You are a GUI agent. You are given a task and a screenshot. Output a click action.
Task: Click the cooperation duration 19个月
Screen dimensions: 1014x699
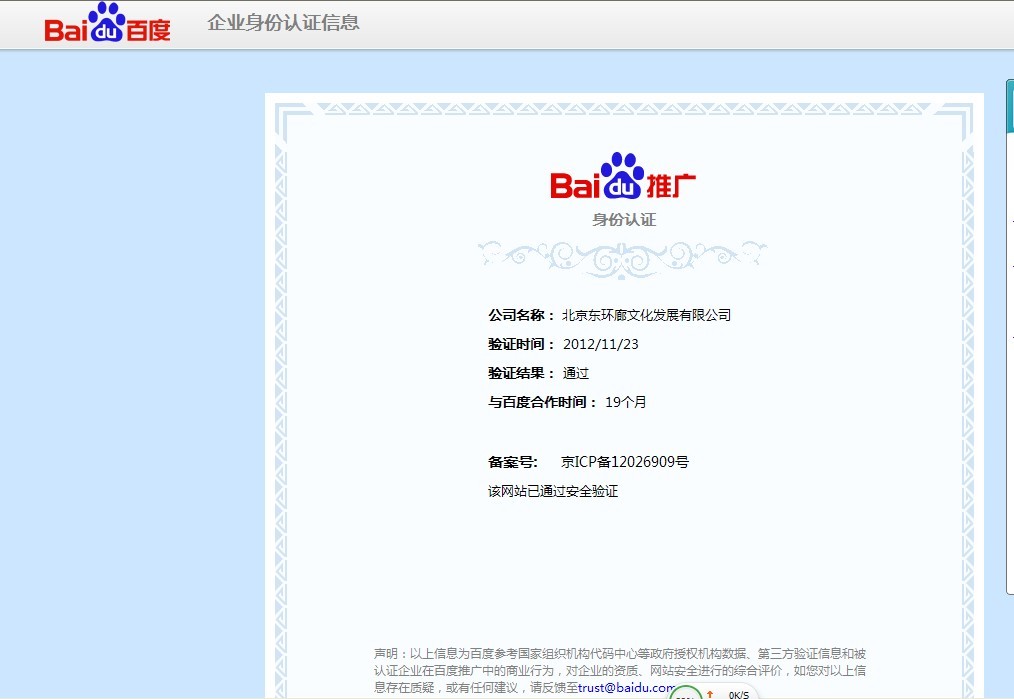[x=625, y=402]
